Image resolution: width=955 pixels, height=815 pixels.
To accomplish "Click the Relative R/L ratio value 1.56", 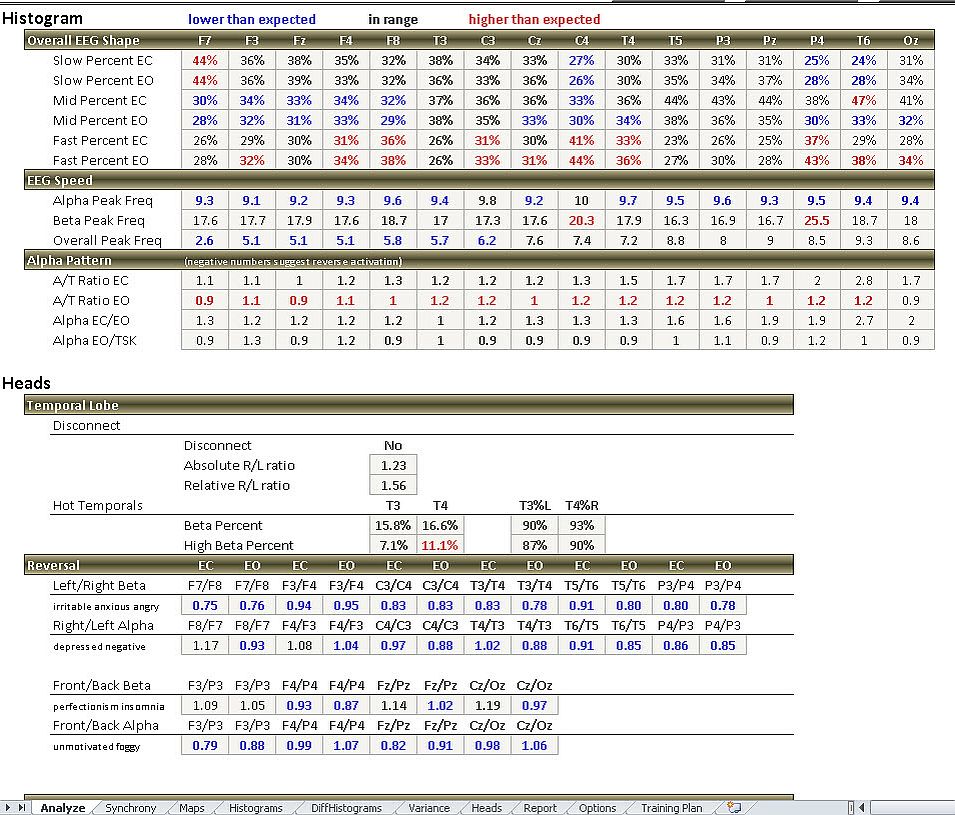I will tap(393, 486).
